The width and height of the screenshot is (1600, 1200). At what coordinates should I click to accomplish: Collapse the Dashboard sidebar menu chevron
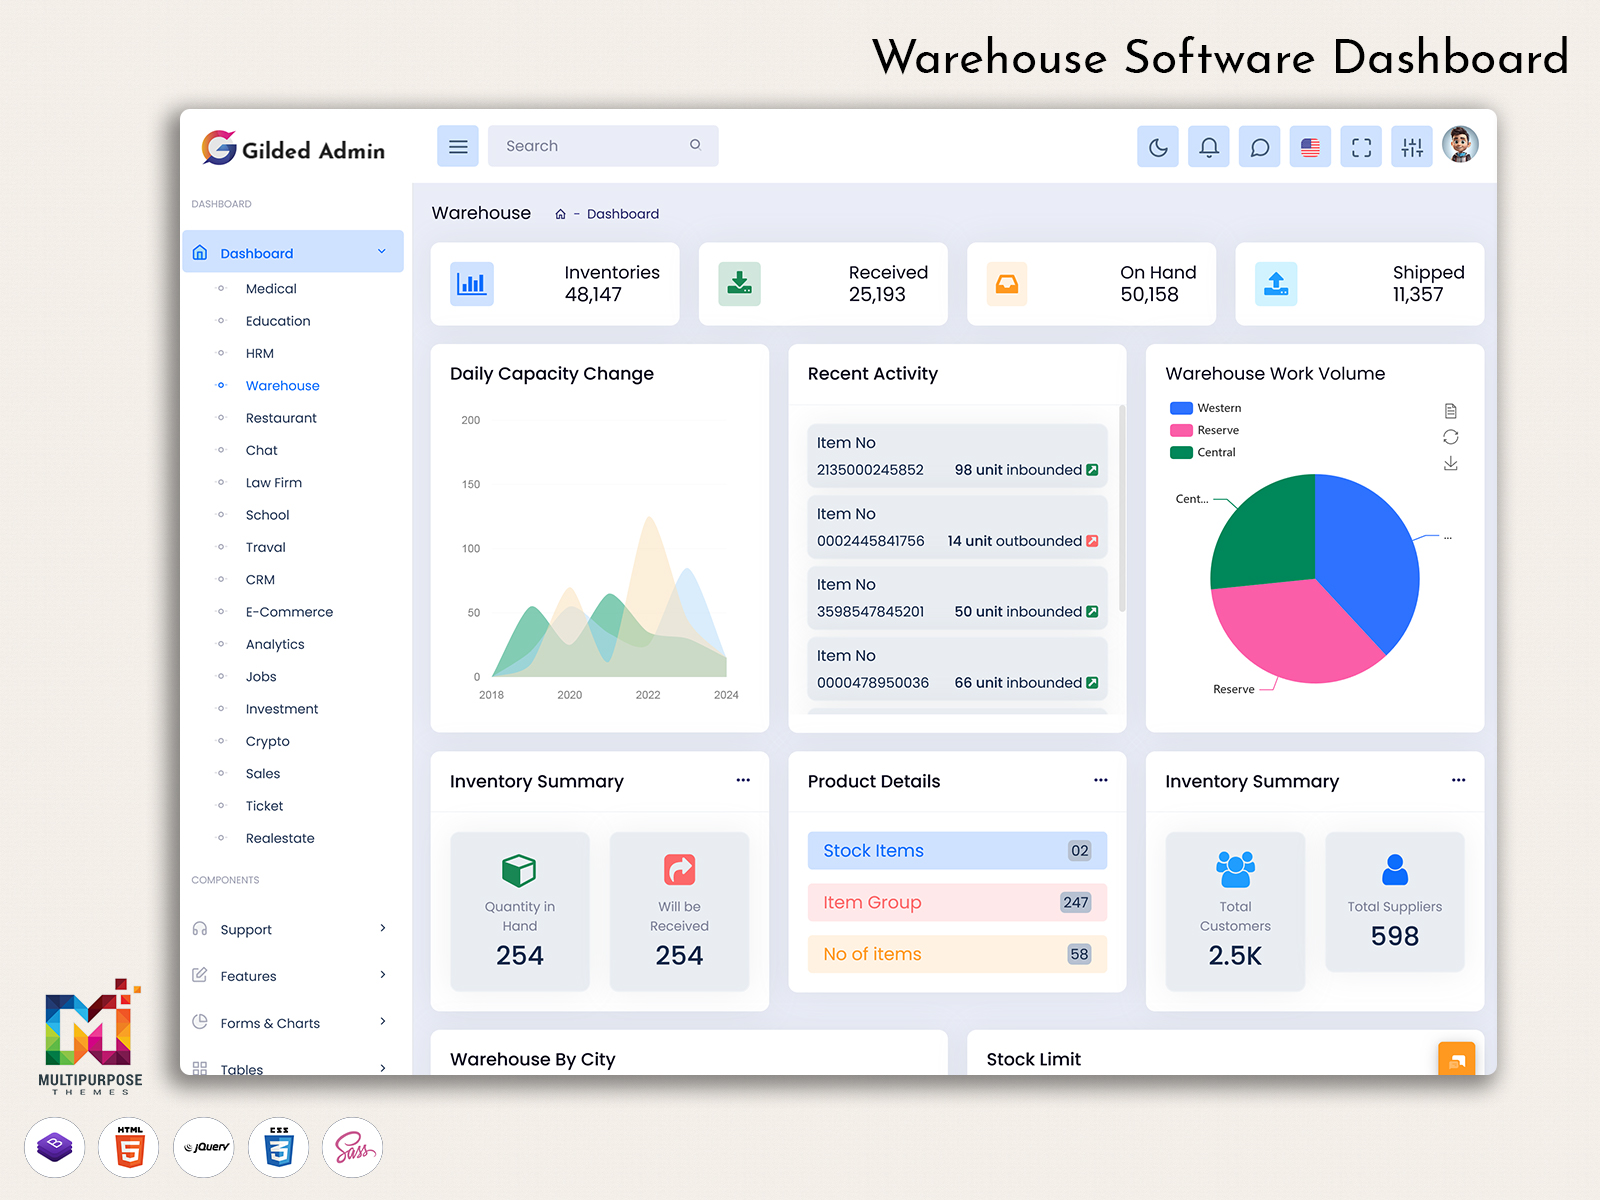pyautogui.click(x=382, y=252)
